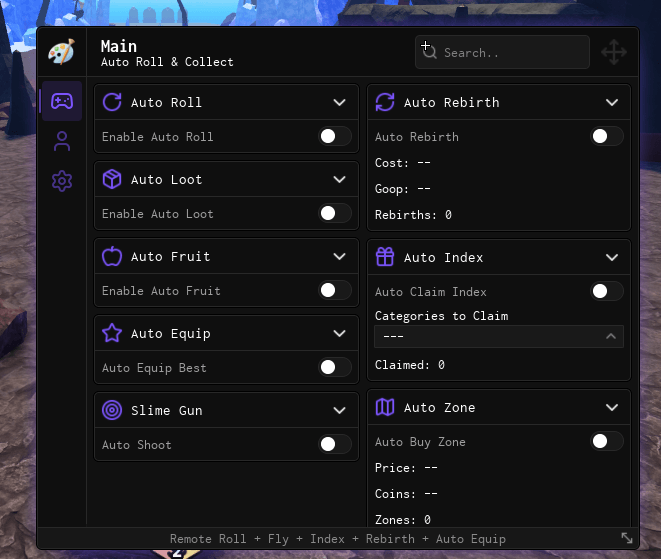The width and height of the screenshot is (661, 559).
Task: Click the Coins: -- value text
Action: [406, 494]
